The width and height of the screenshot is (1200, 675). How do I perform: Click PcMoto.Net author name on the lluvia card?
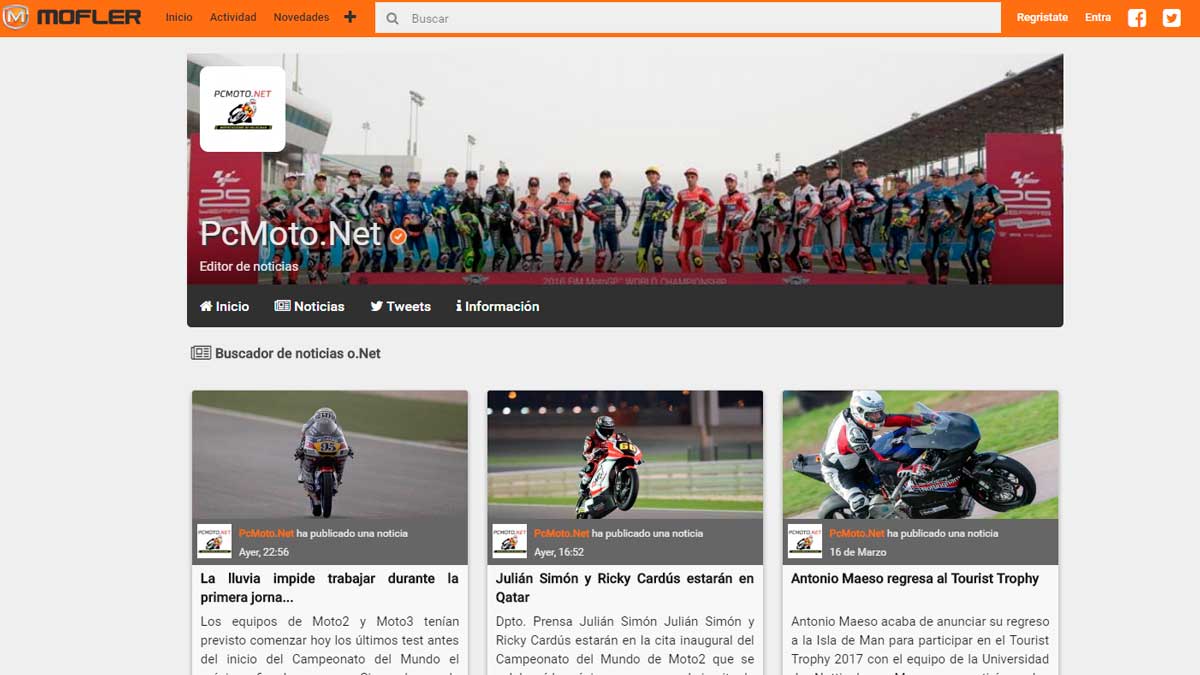pos(266,533)
